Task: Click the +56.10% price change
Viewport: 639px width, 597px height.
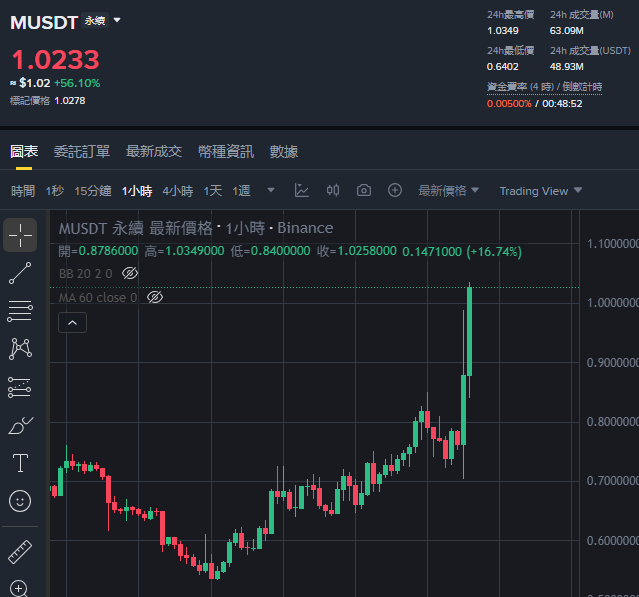Action: click(x=77, y=83)
